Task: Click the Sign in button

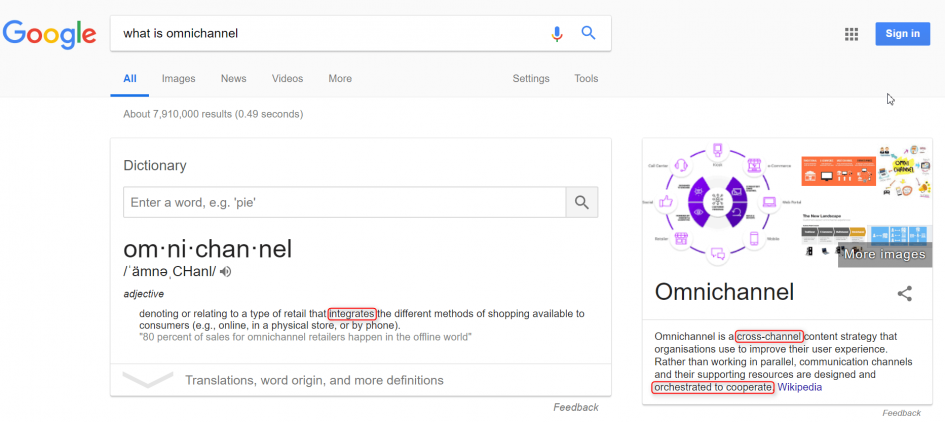Action: pos(902,34)
